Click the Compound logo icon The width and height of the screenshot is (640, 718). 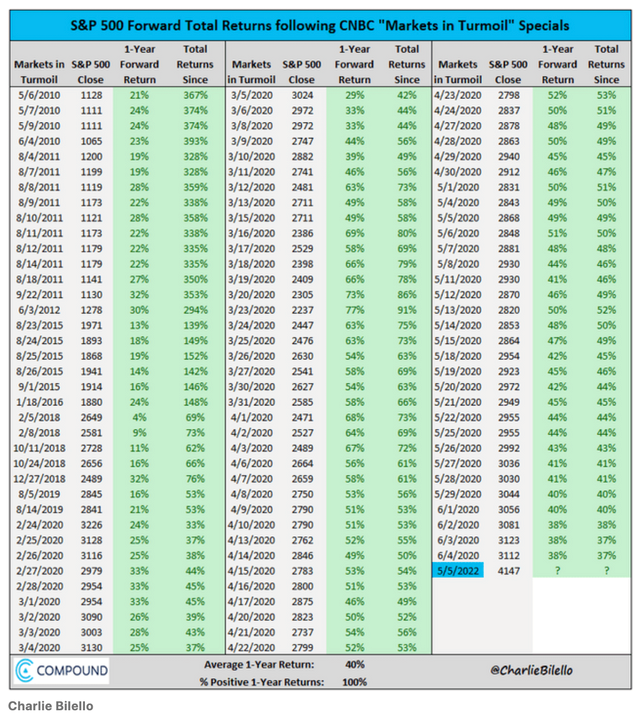25,669
